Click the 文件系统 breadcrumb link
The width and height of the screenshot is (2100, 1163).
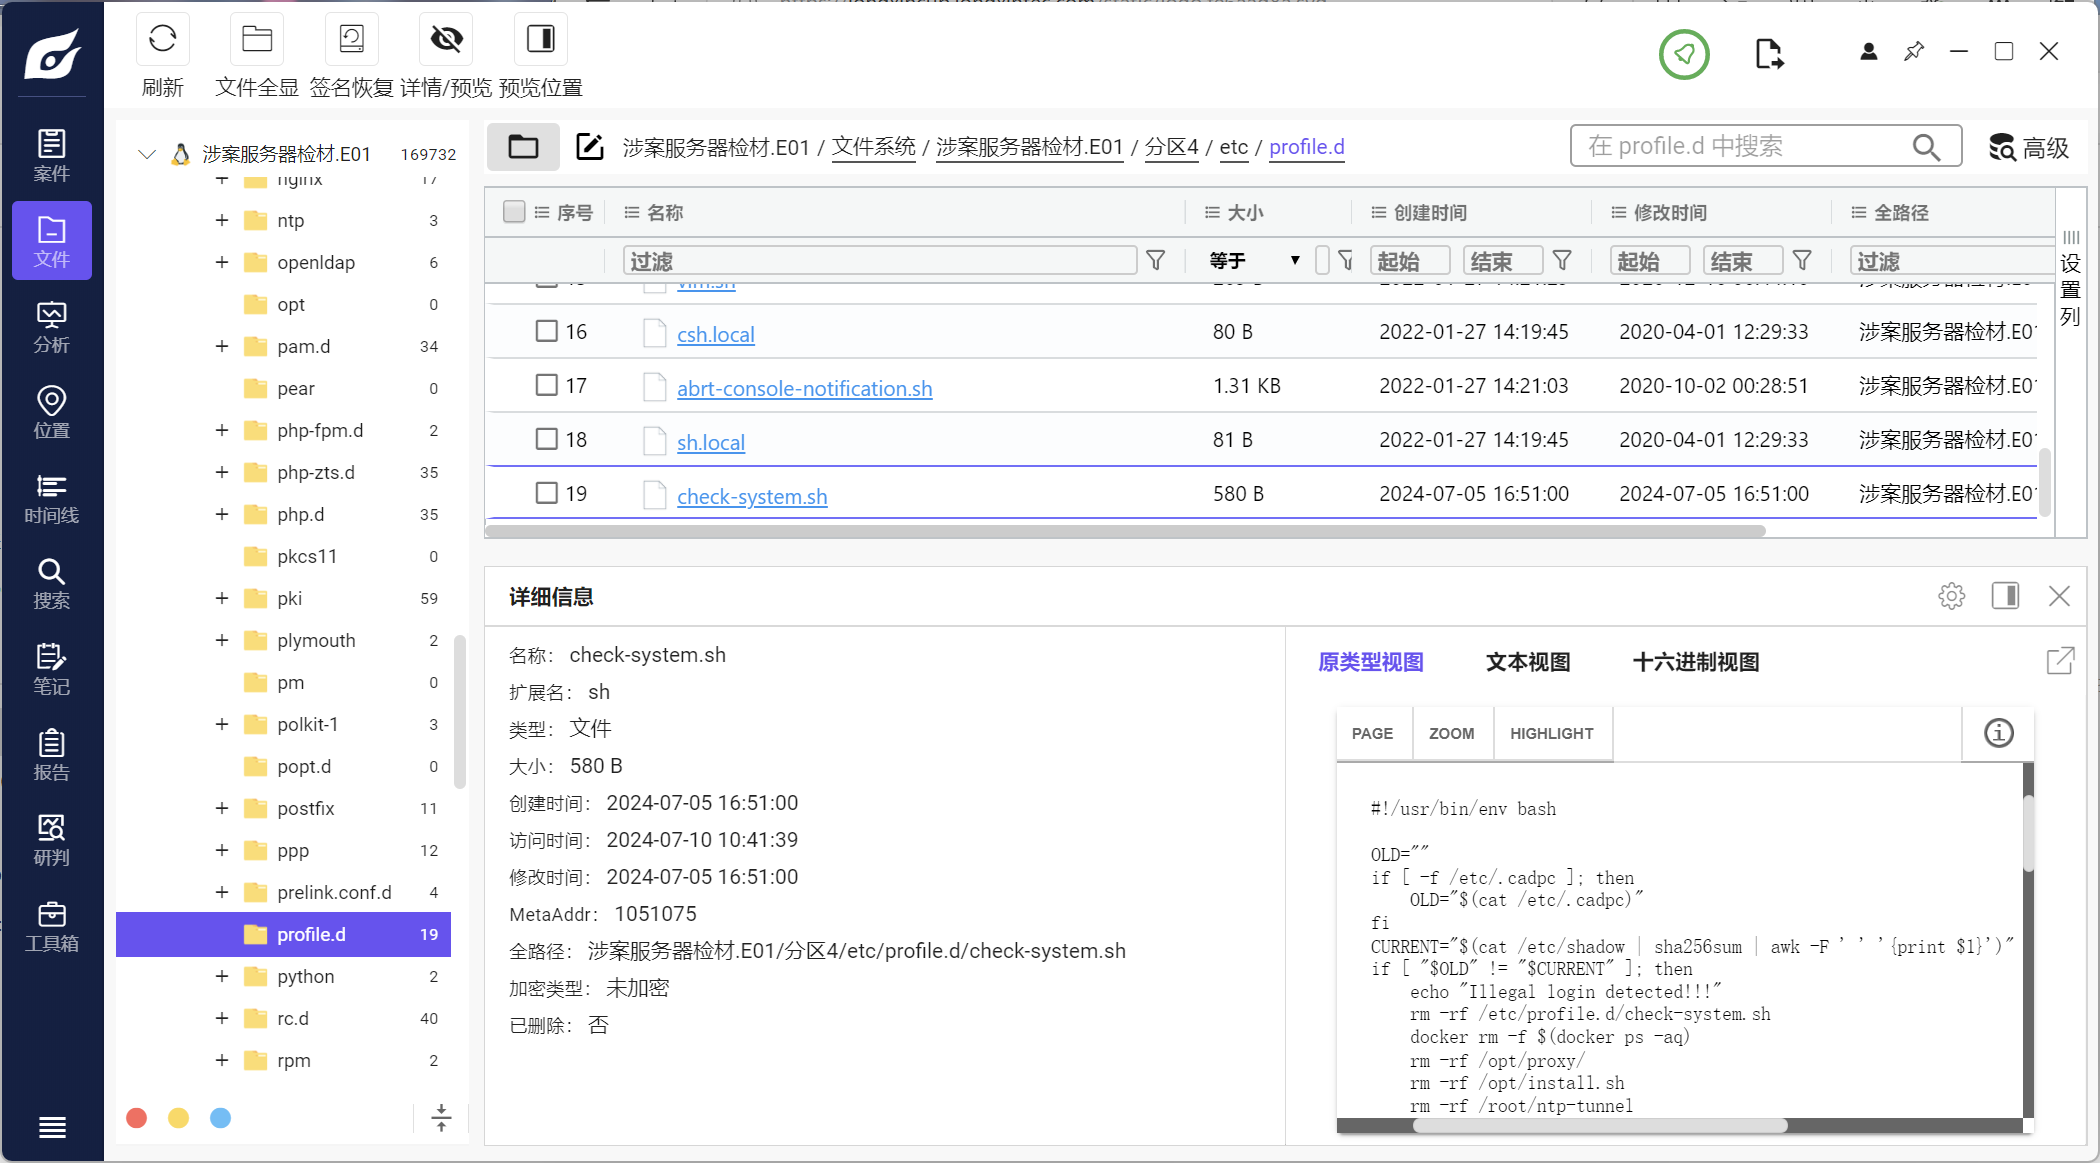tap(873, 147)
